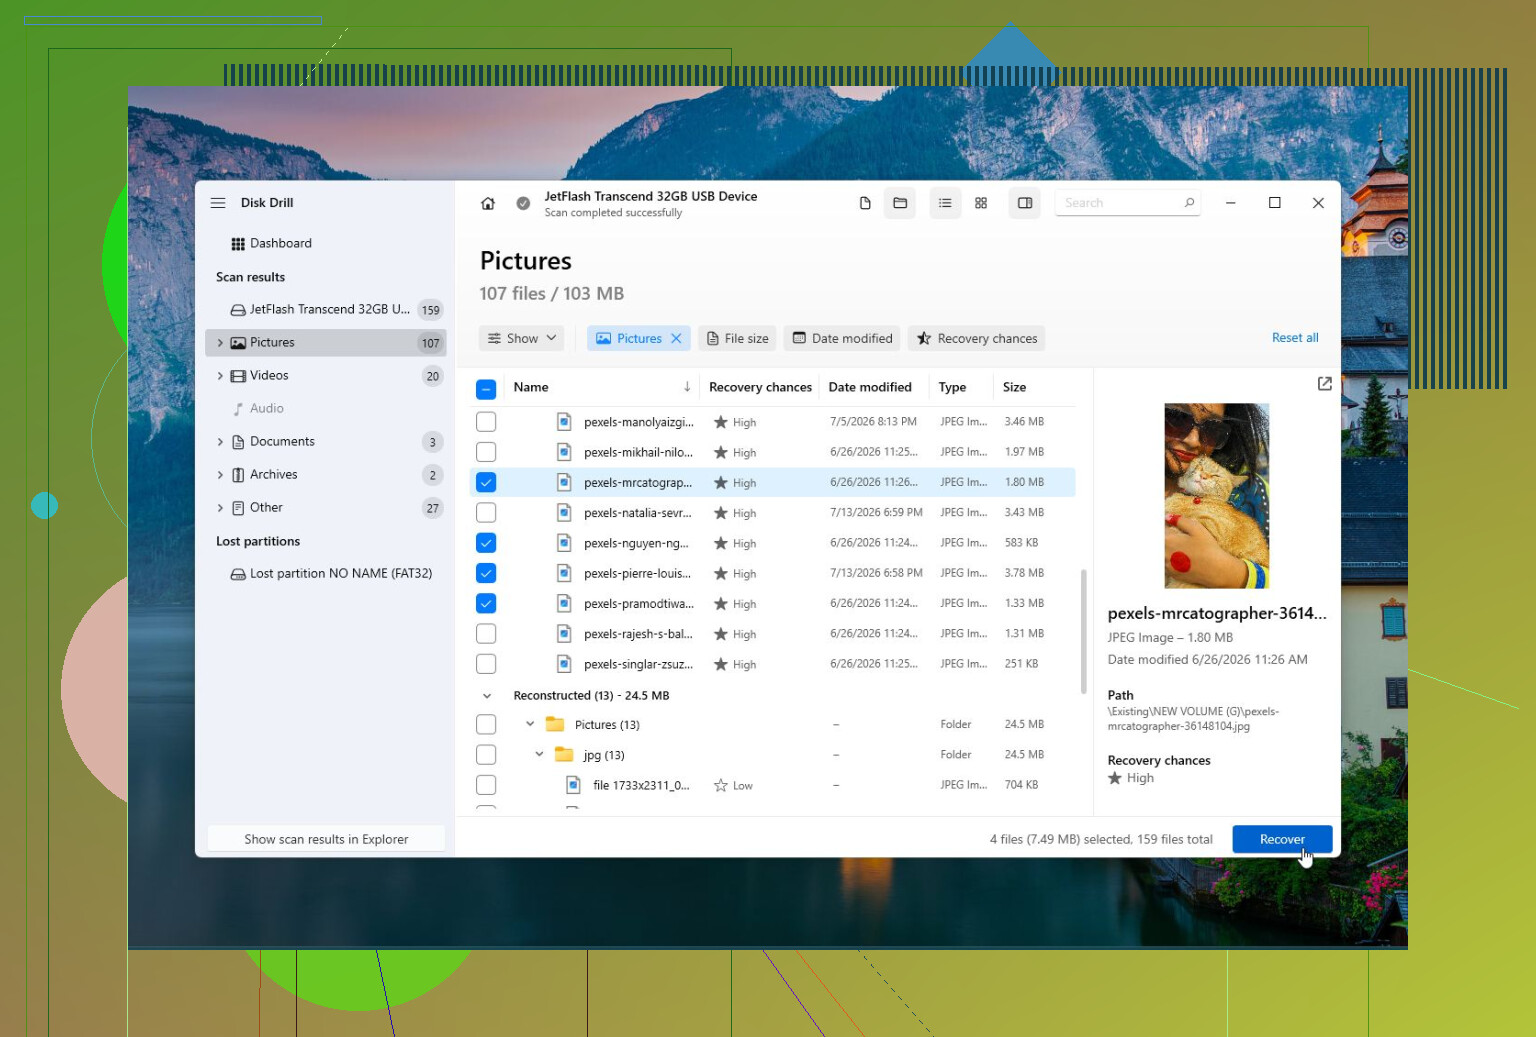Viewport: 1536px width, 1037px height.
Task: Sort by Type column header
Action: [952, 387]
